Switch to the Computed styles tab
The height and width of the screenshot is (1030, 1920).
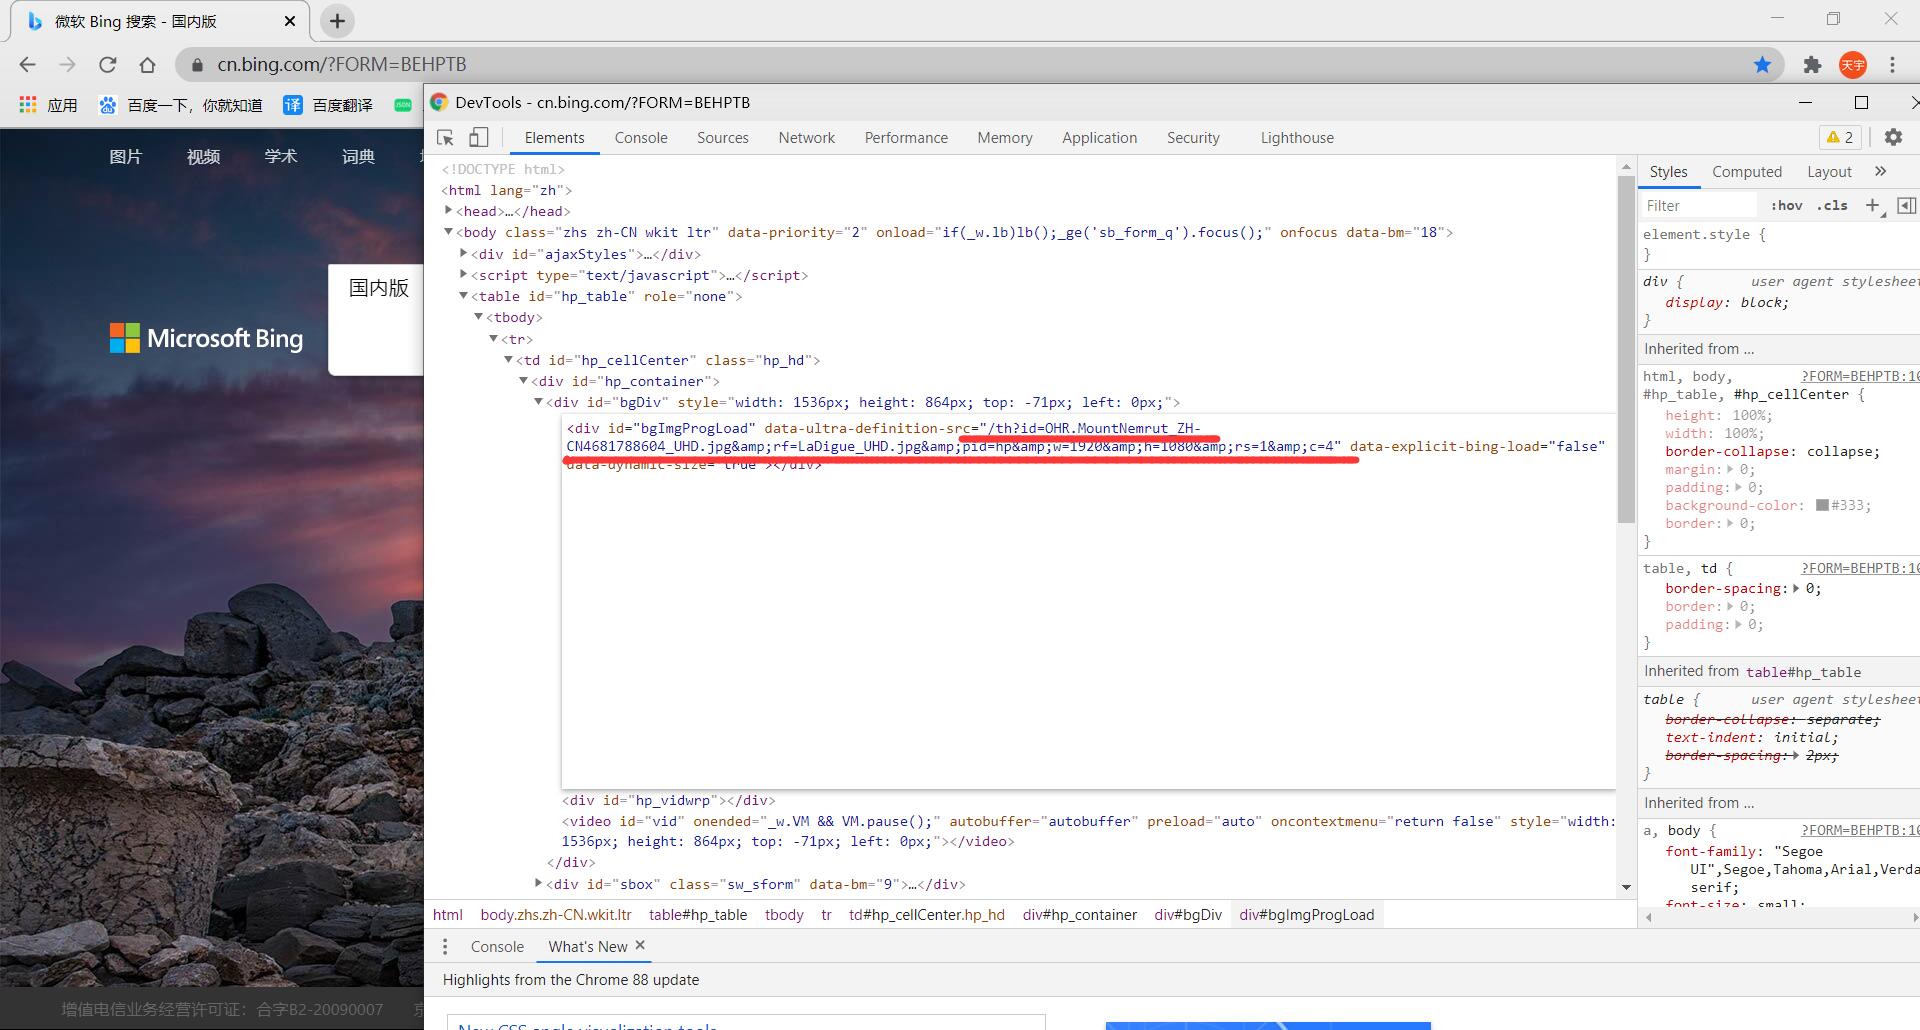pyautogui.click(x=1747, y=172)
